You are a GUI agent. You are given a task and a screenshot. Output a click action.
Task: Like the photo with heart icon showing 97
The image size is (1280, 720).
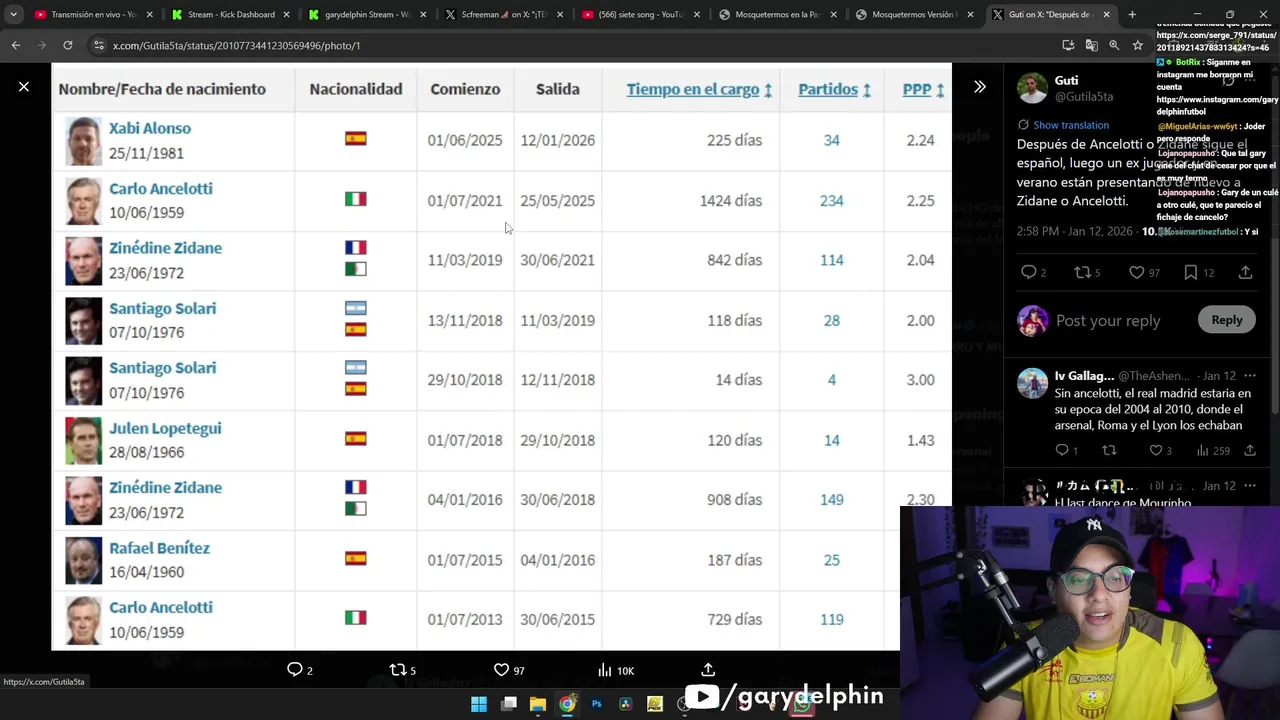pyautogui.click(x=502, y=670)
